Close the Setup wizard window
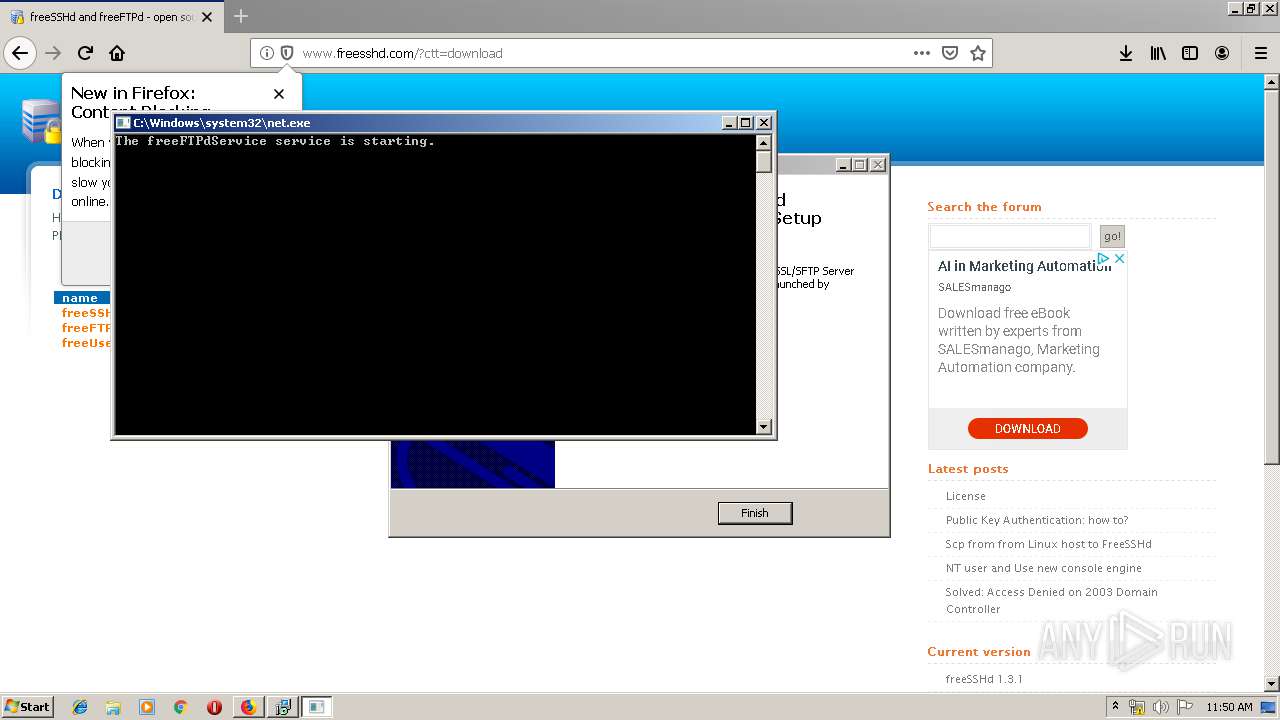 878,164
